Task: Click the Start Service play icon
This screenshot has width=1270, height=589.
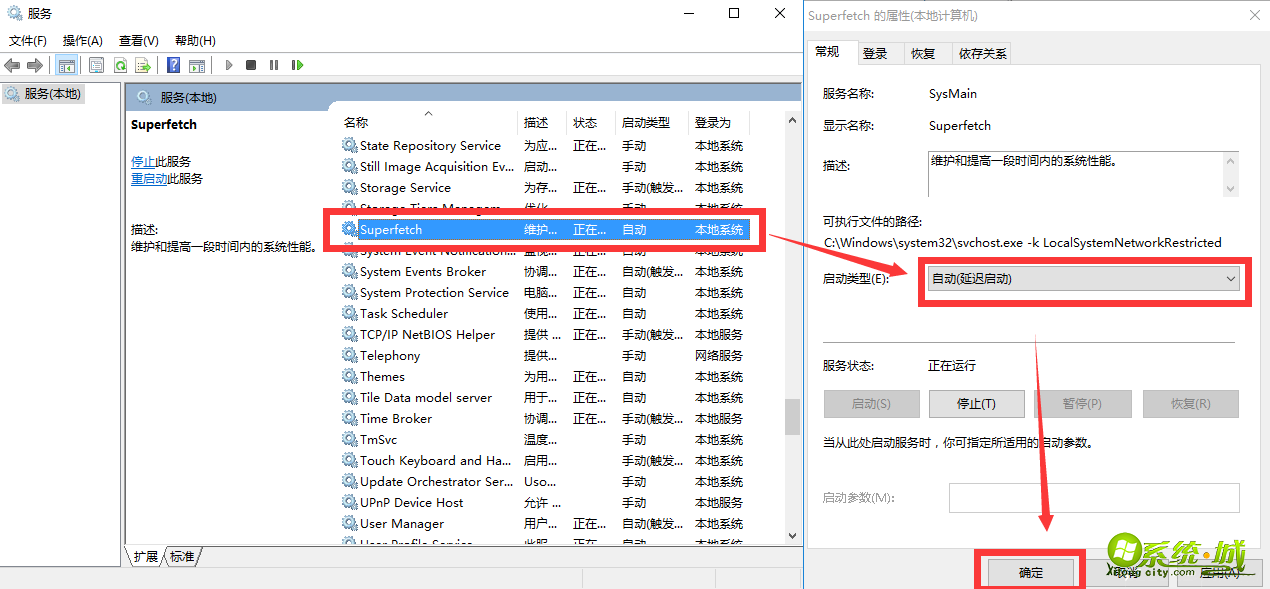Action: coord(228,64)
